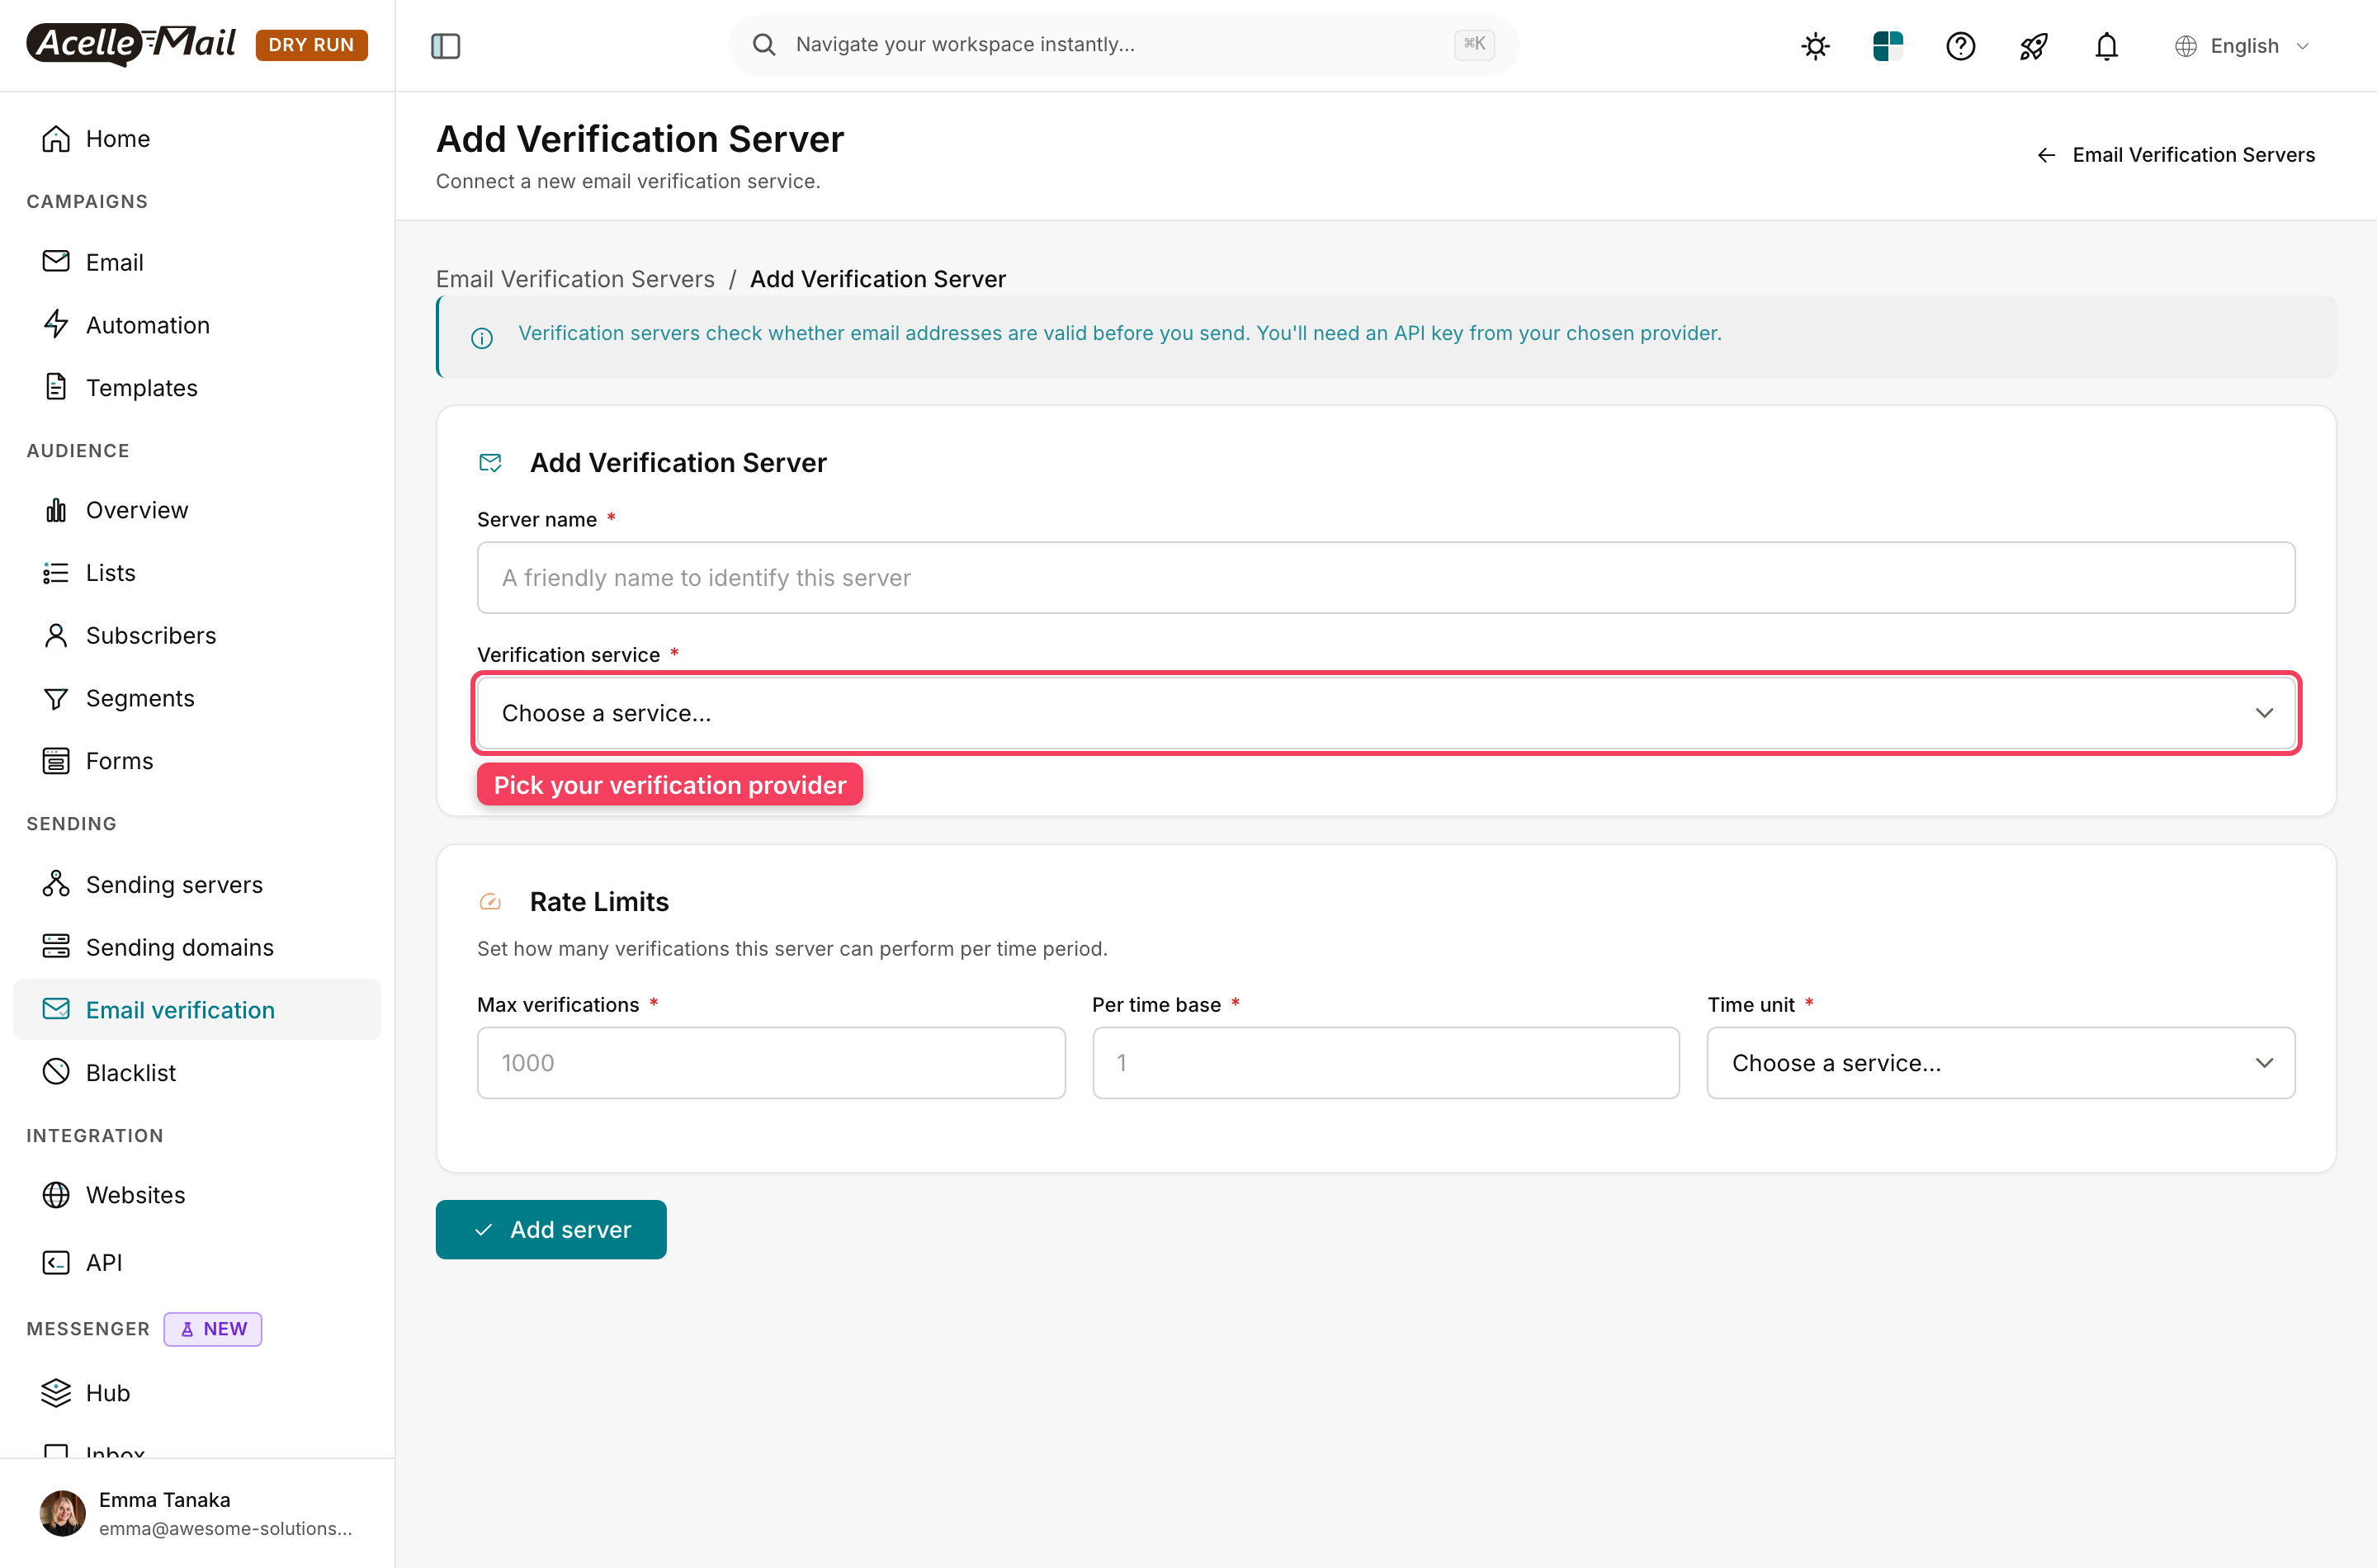
Task: Click the Email verification envelope icon
Action: (56, 1009)
